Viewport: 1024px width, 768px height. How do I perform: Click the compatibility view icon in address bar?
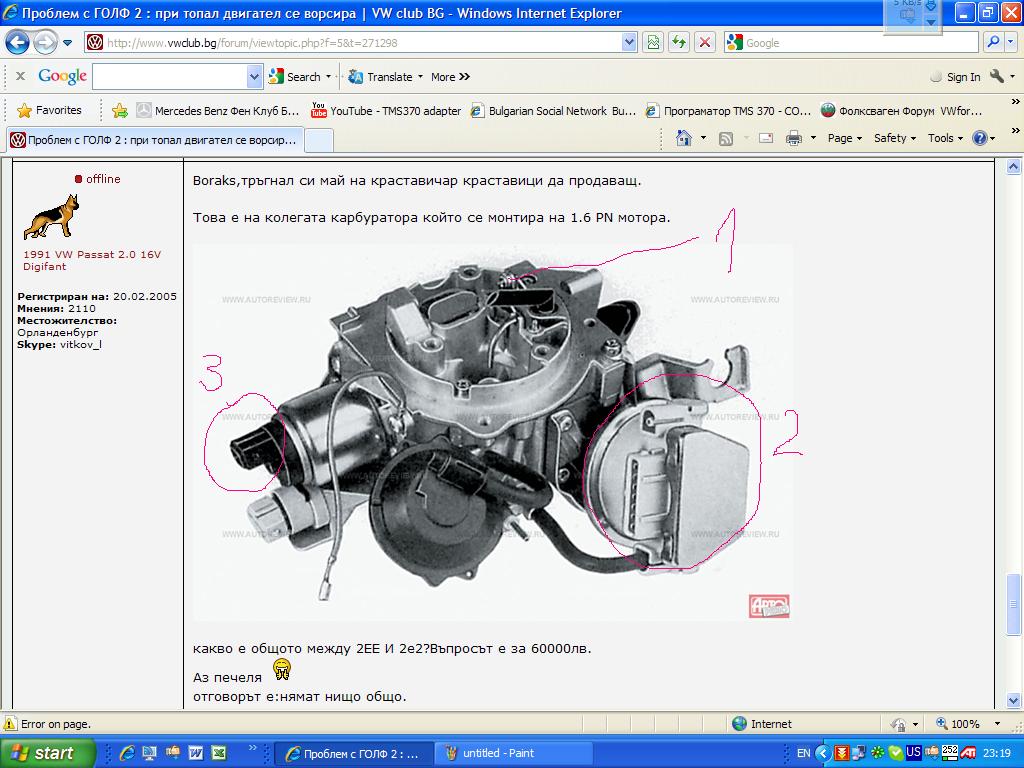pyautogui.click(x=653, y=42)
